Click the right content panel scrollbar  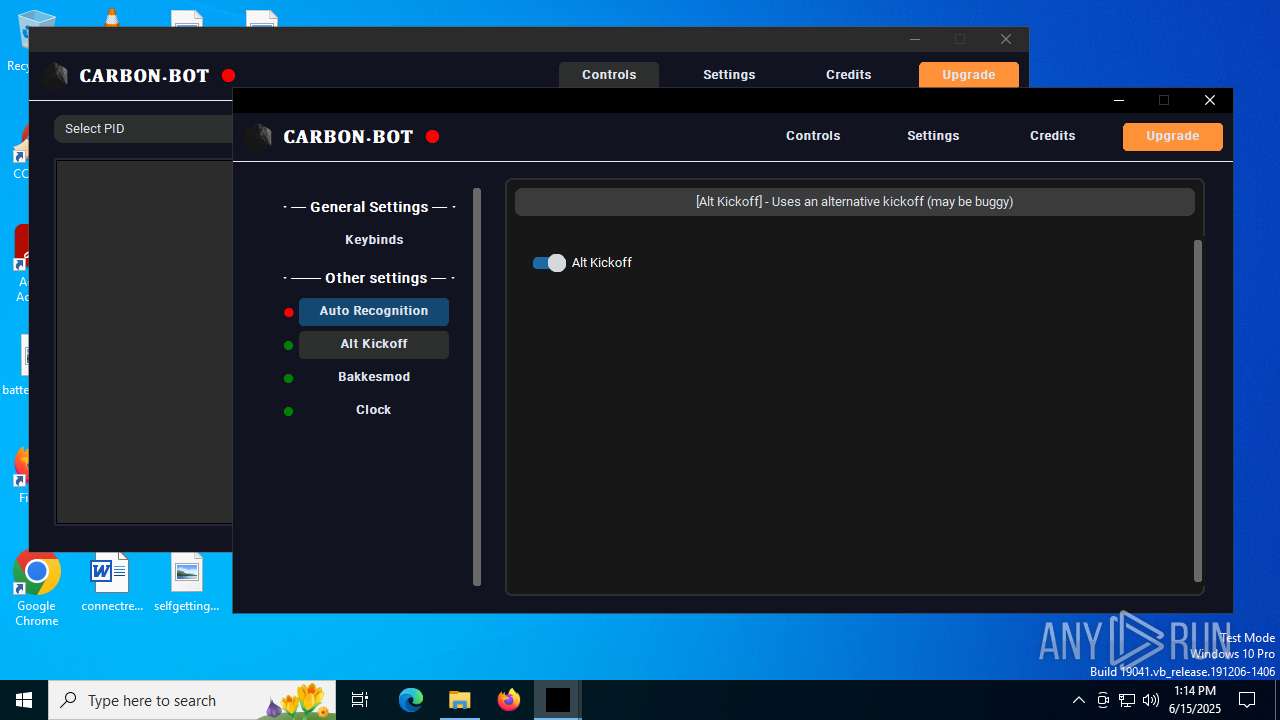[1198, 411]
